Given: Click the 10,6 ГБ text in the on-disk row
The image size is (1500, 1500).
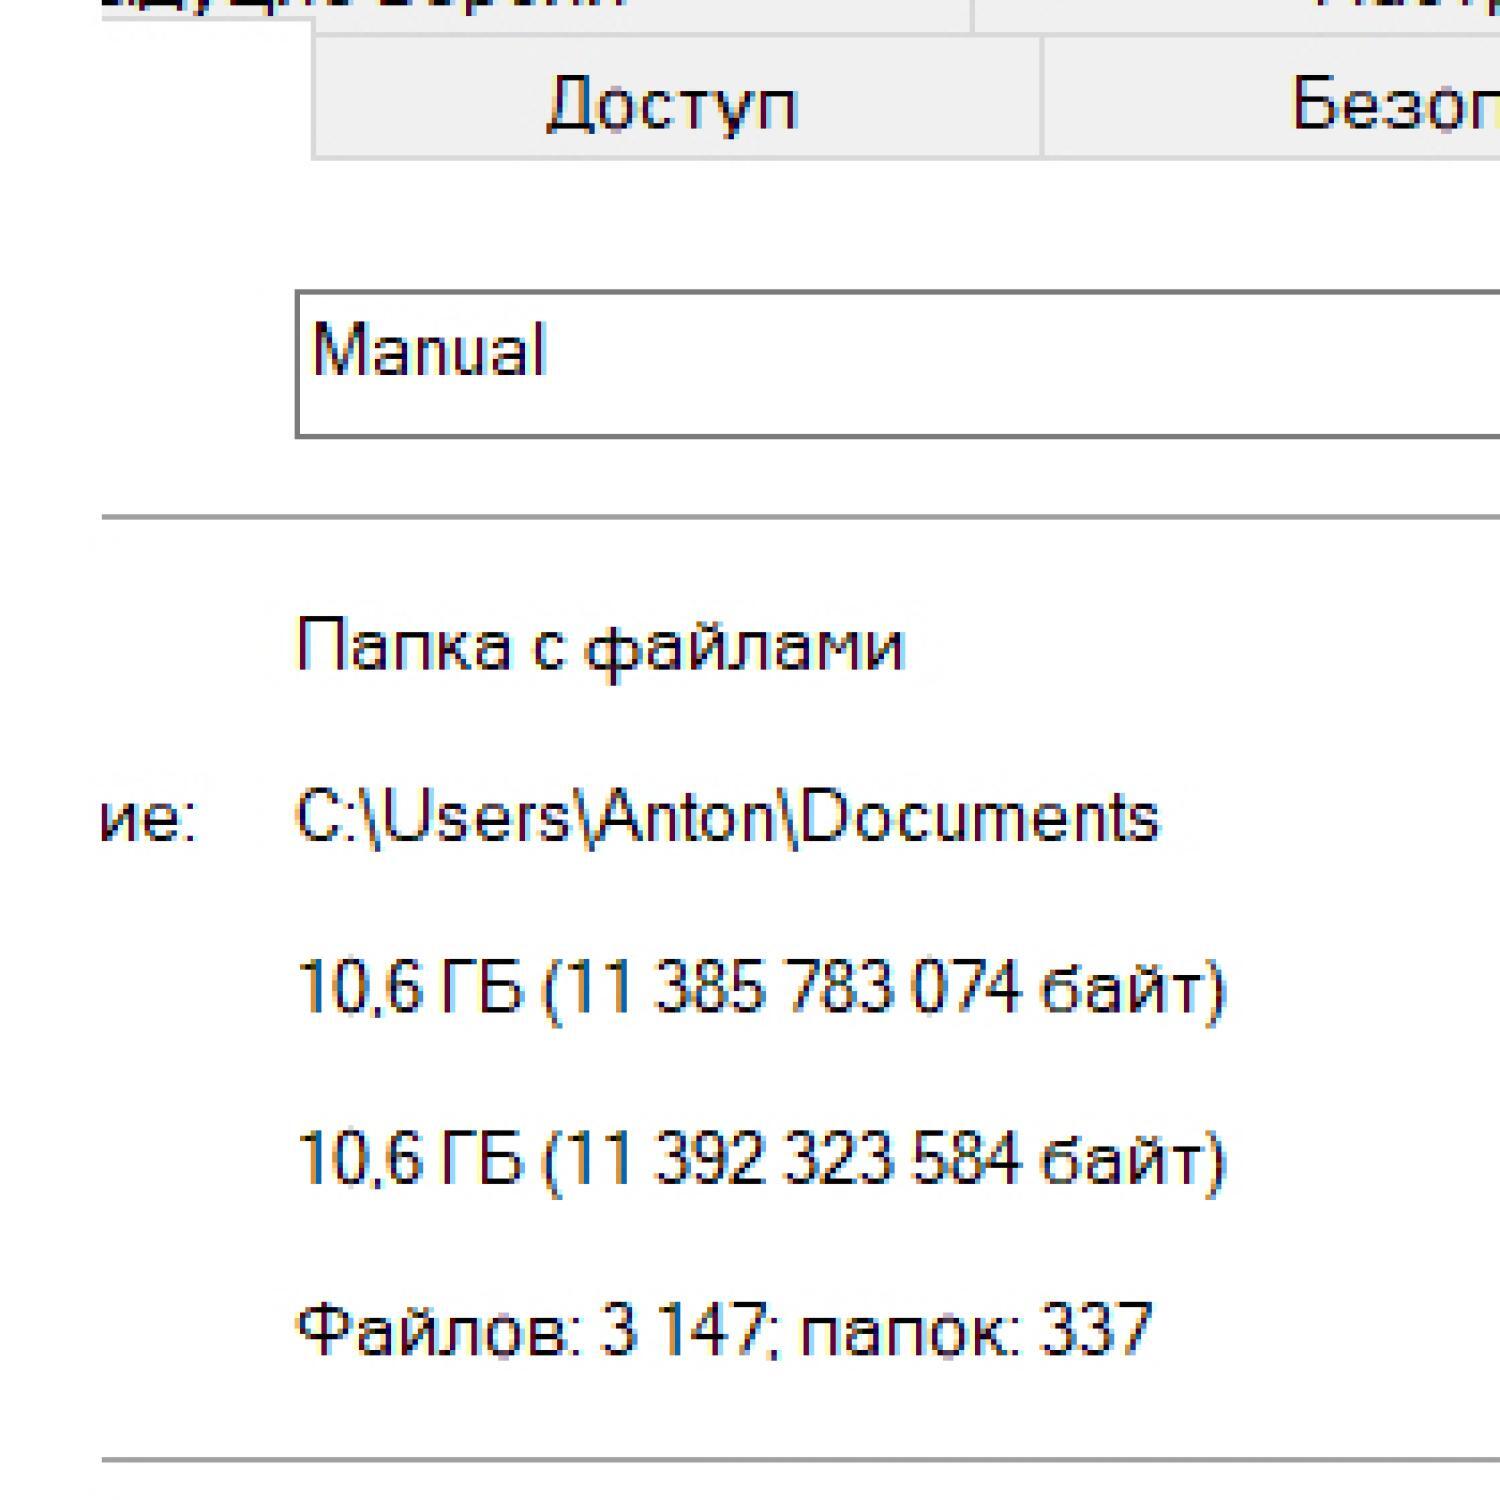Looking at the screenshot, I should [x=410, y=1161].
